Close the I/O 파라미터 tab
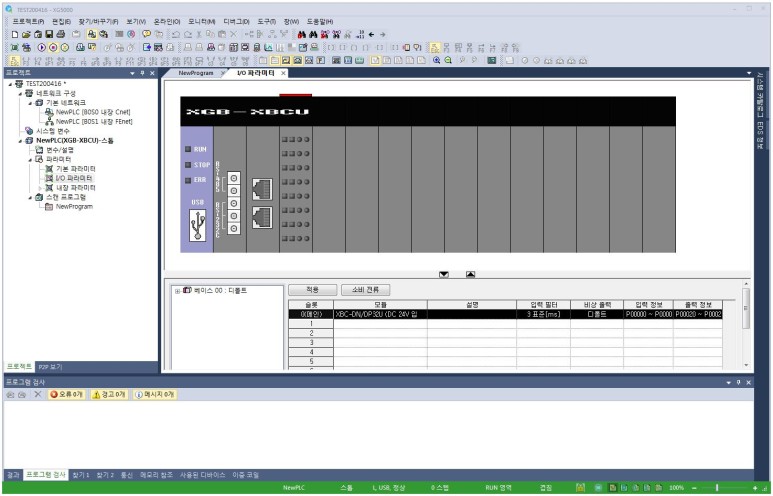Screen dimensions: 773x496 (x=283, y=73)
